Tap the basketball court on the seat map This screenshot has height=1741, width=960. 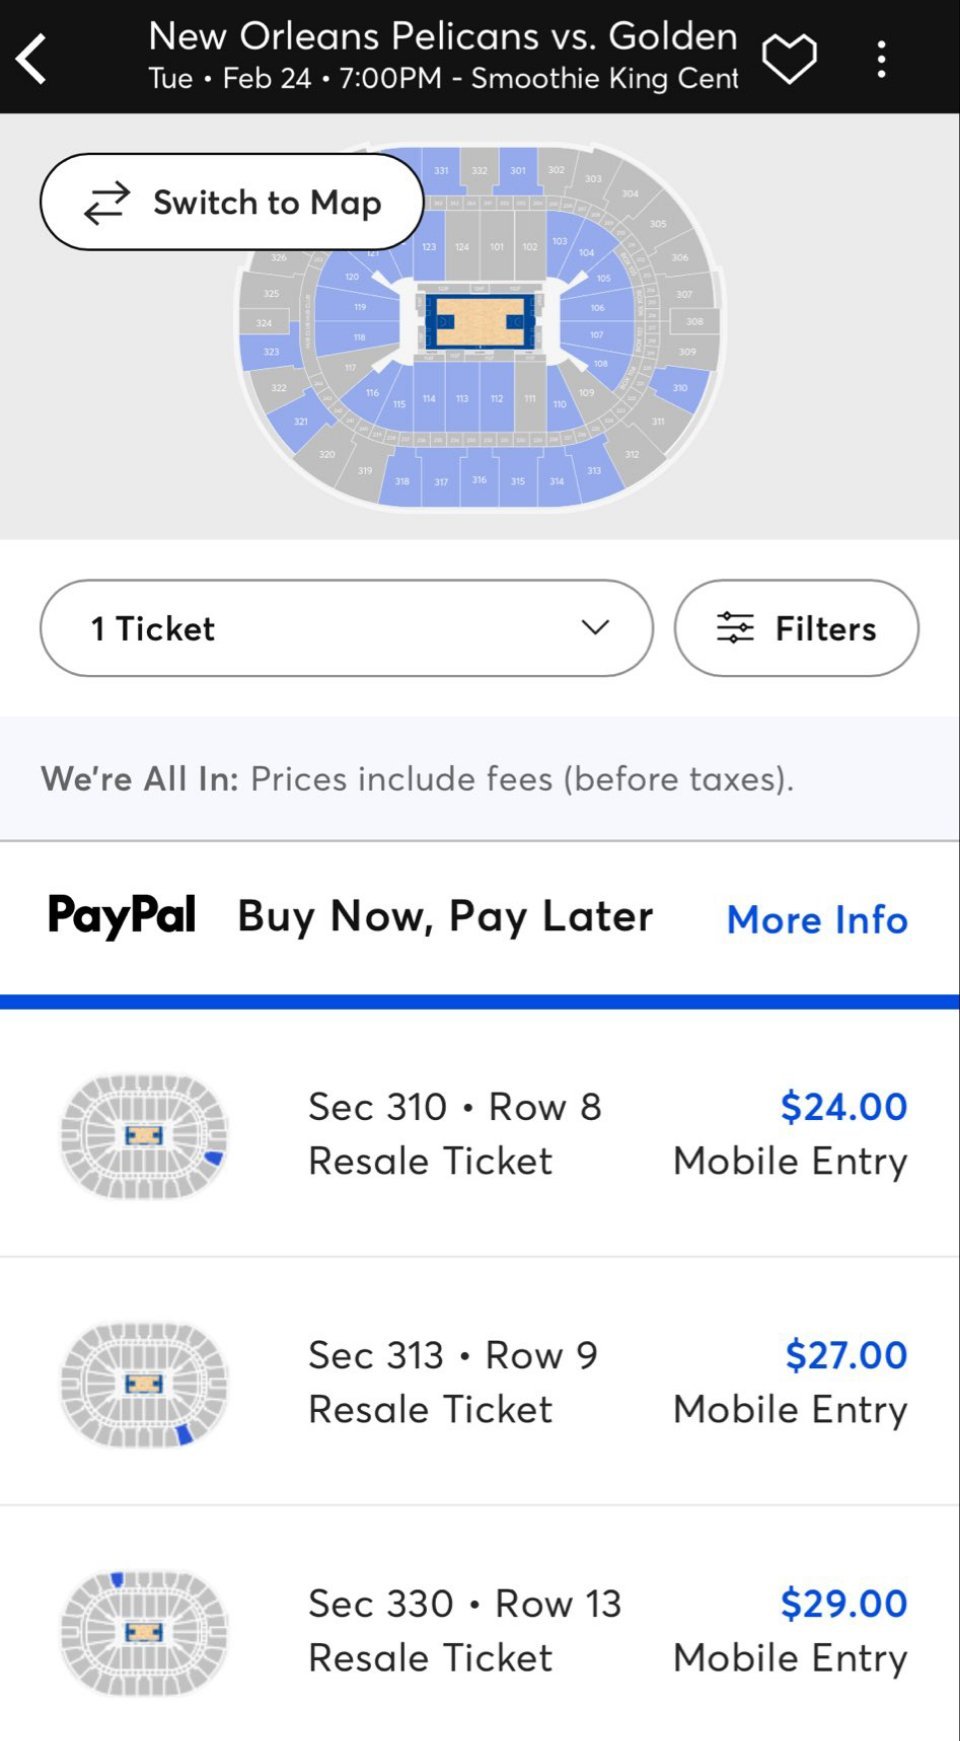point(480,321)
